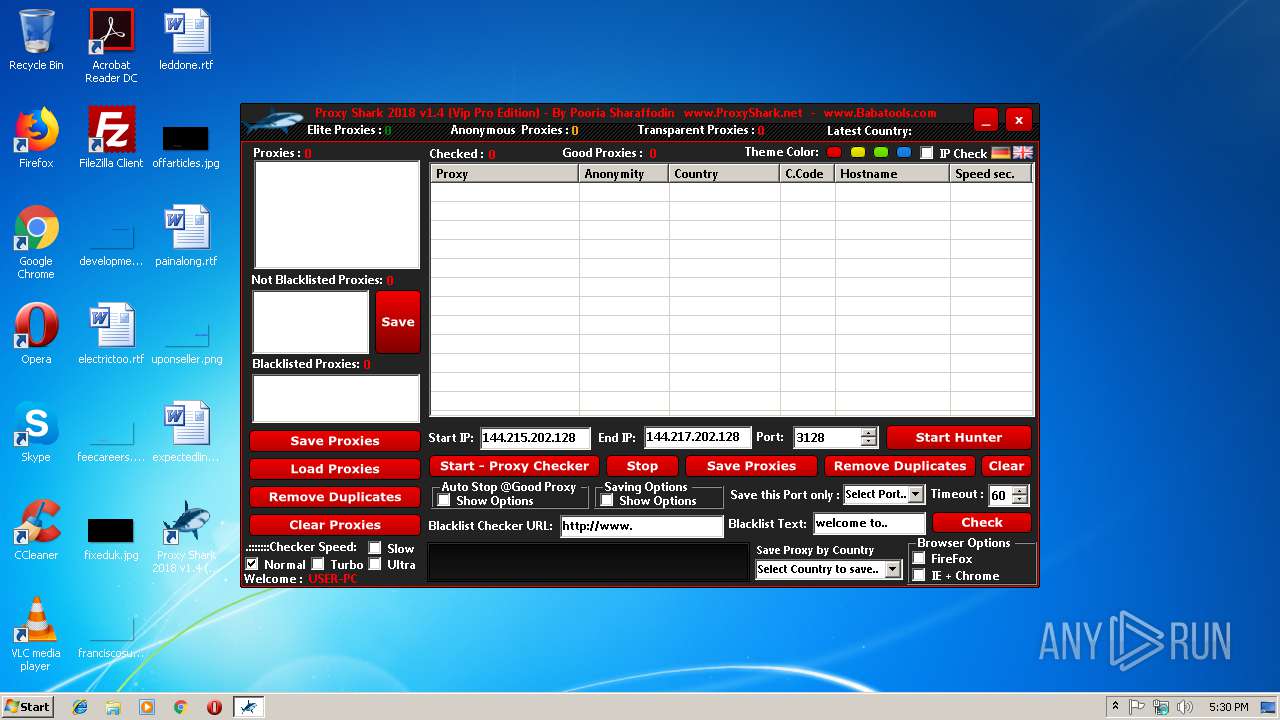Image resolution: width=1280 pixels, height=720 pixels.
Task: Click Start - Proxy Checker button
Action: (x=515, y=466)
